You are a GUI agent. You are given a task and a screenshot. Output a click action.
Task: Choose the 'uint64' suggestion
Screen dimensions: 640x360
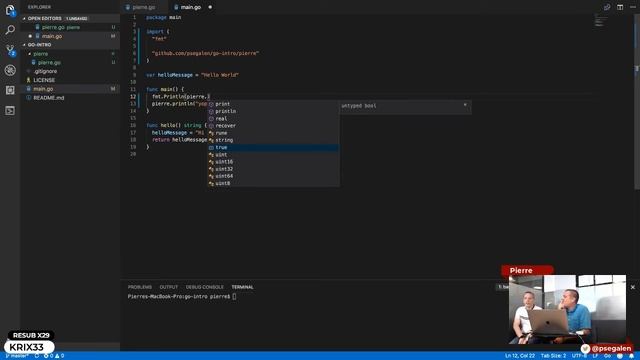[x=273, y=176]
